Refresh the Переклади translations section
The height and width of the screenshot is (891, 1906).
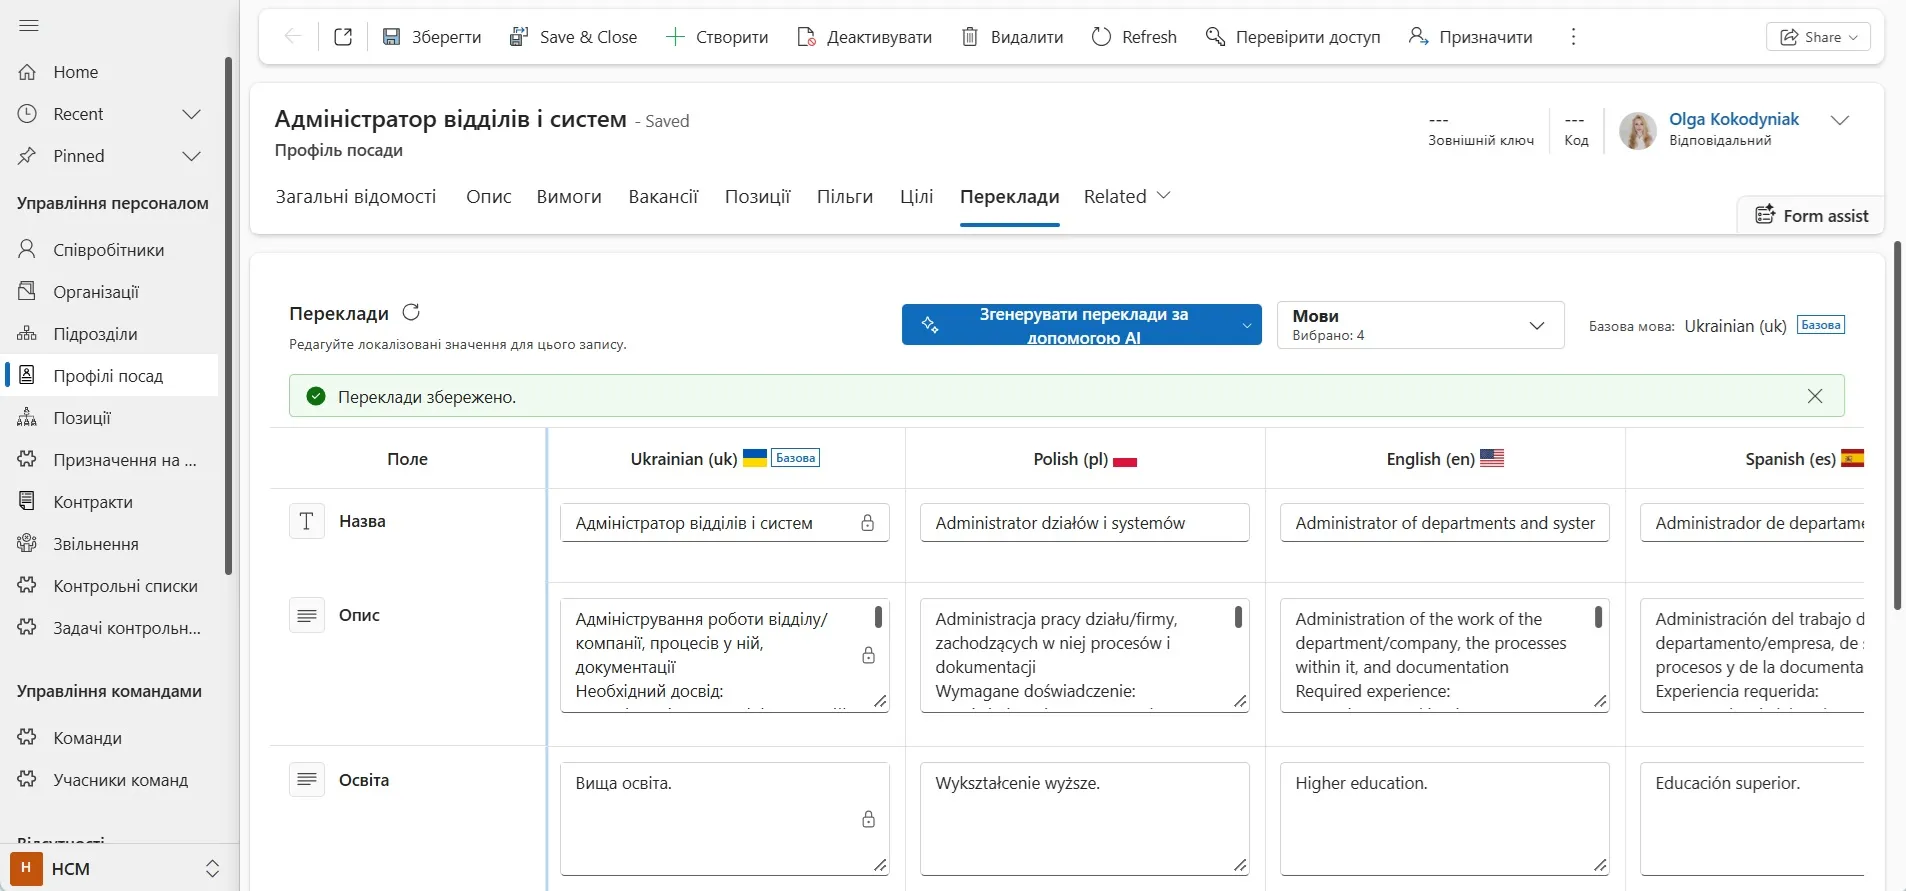click(x=411, y=312)
